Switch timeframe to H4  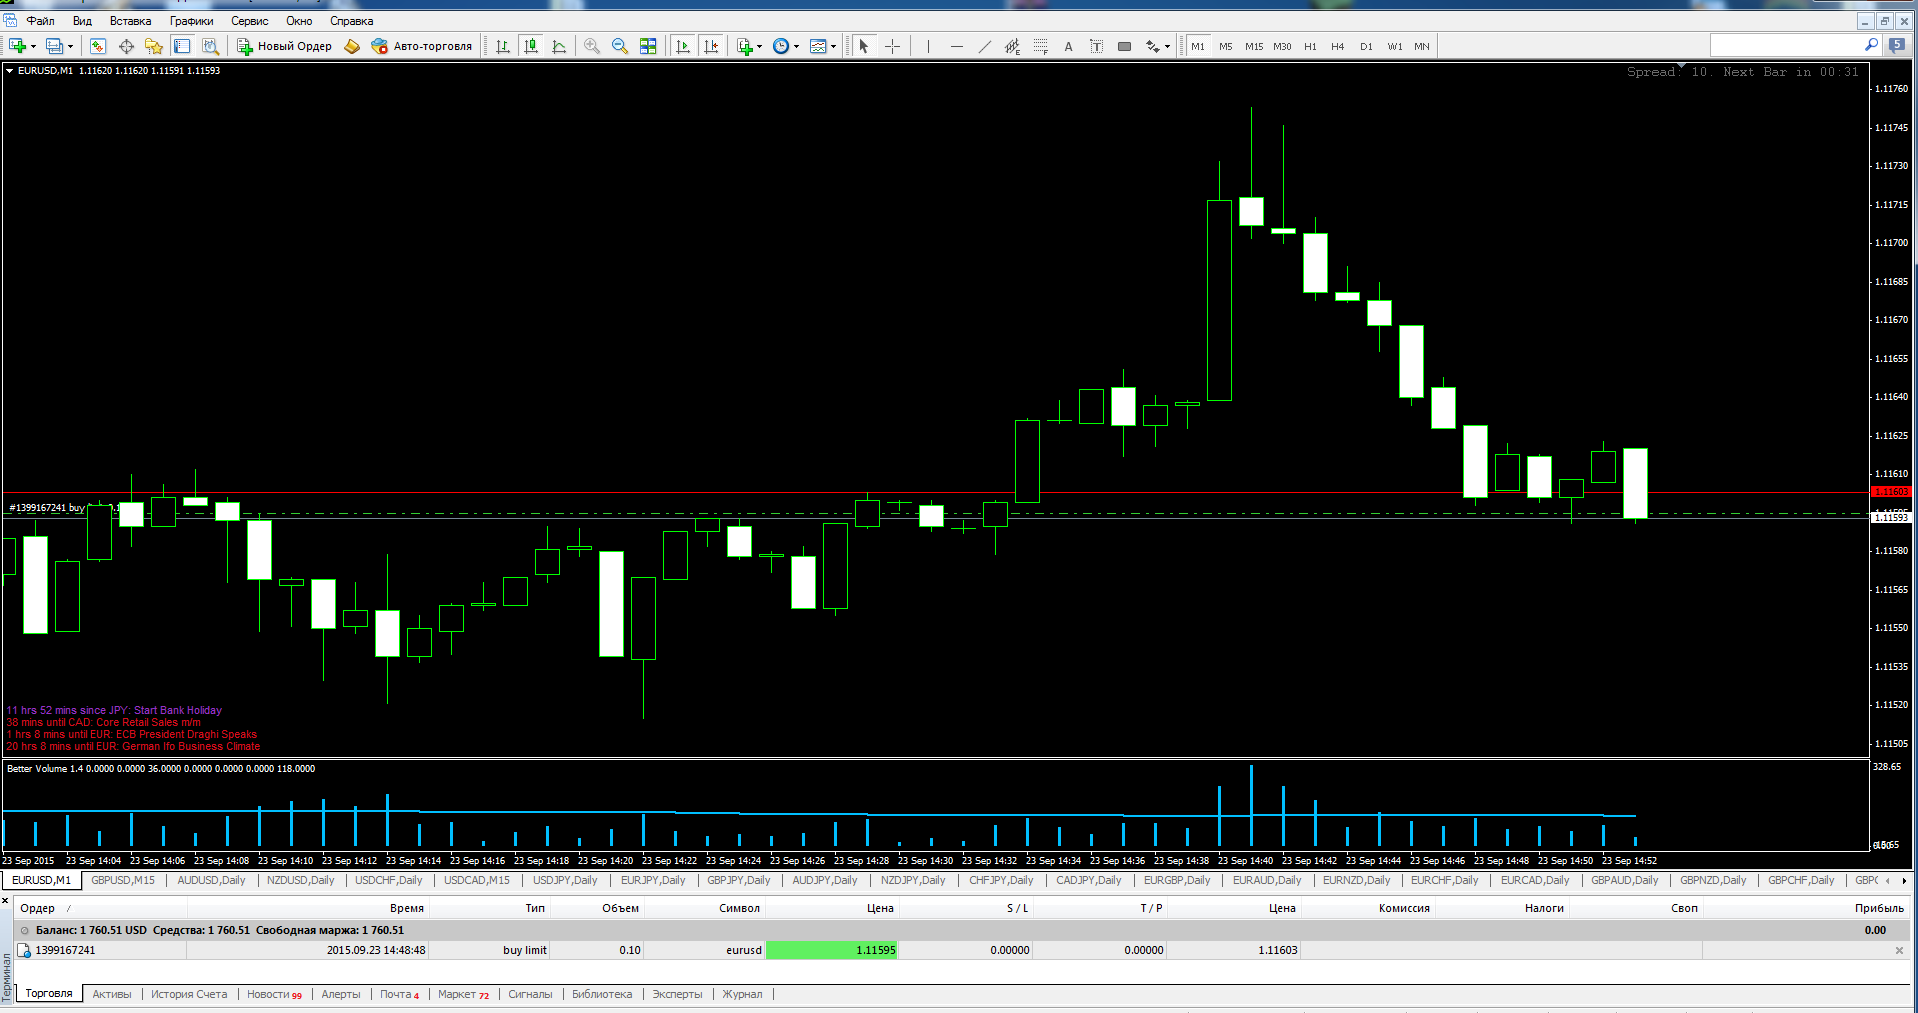tap(1338, 46)
